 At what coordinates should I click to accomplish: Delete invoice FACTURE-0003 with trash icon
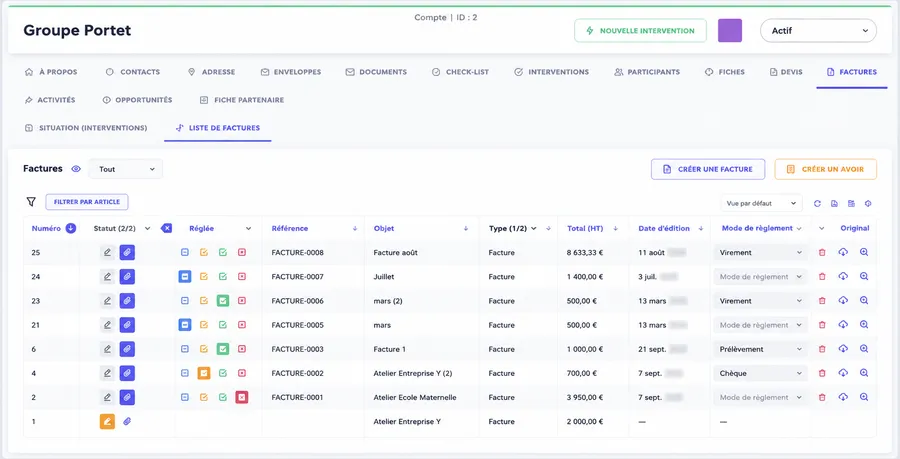pyautogui.click(x=822, y=349)
